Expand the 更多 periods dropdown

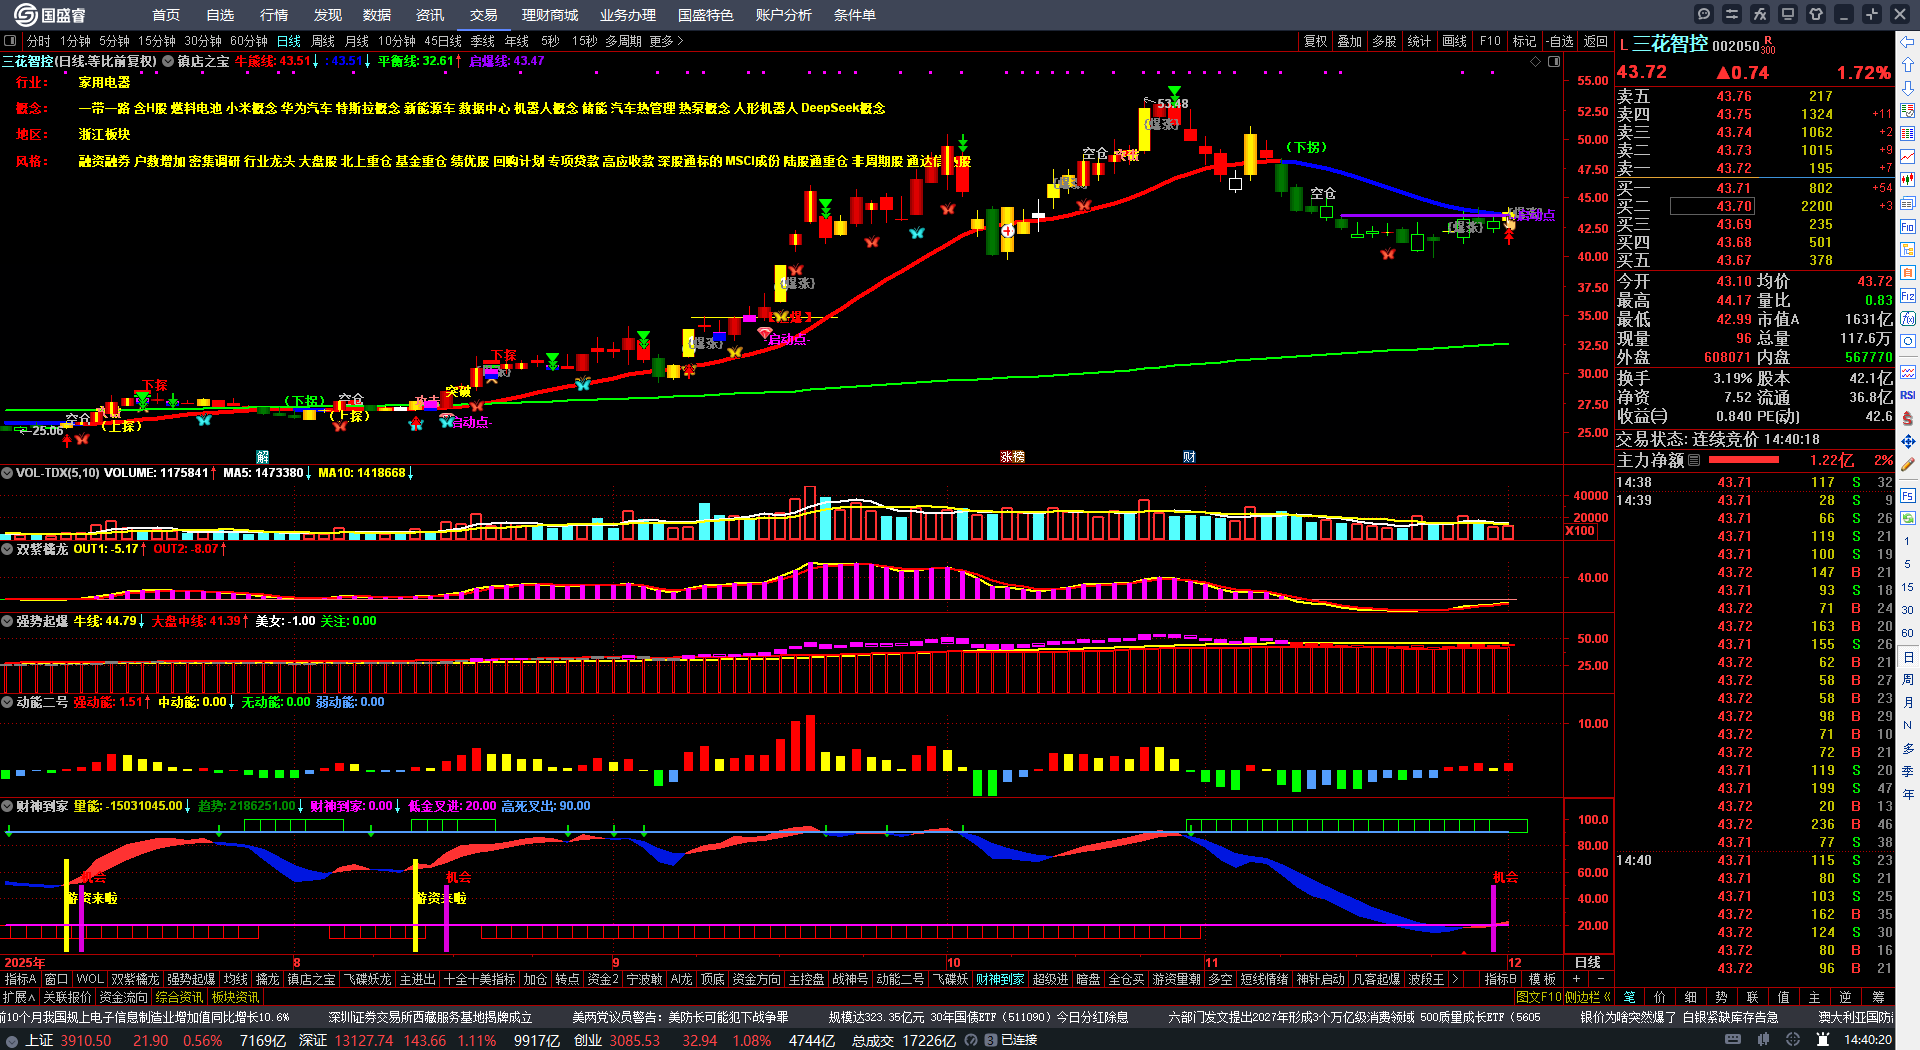pos(666,41)
